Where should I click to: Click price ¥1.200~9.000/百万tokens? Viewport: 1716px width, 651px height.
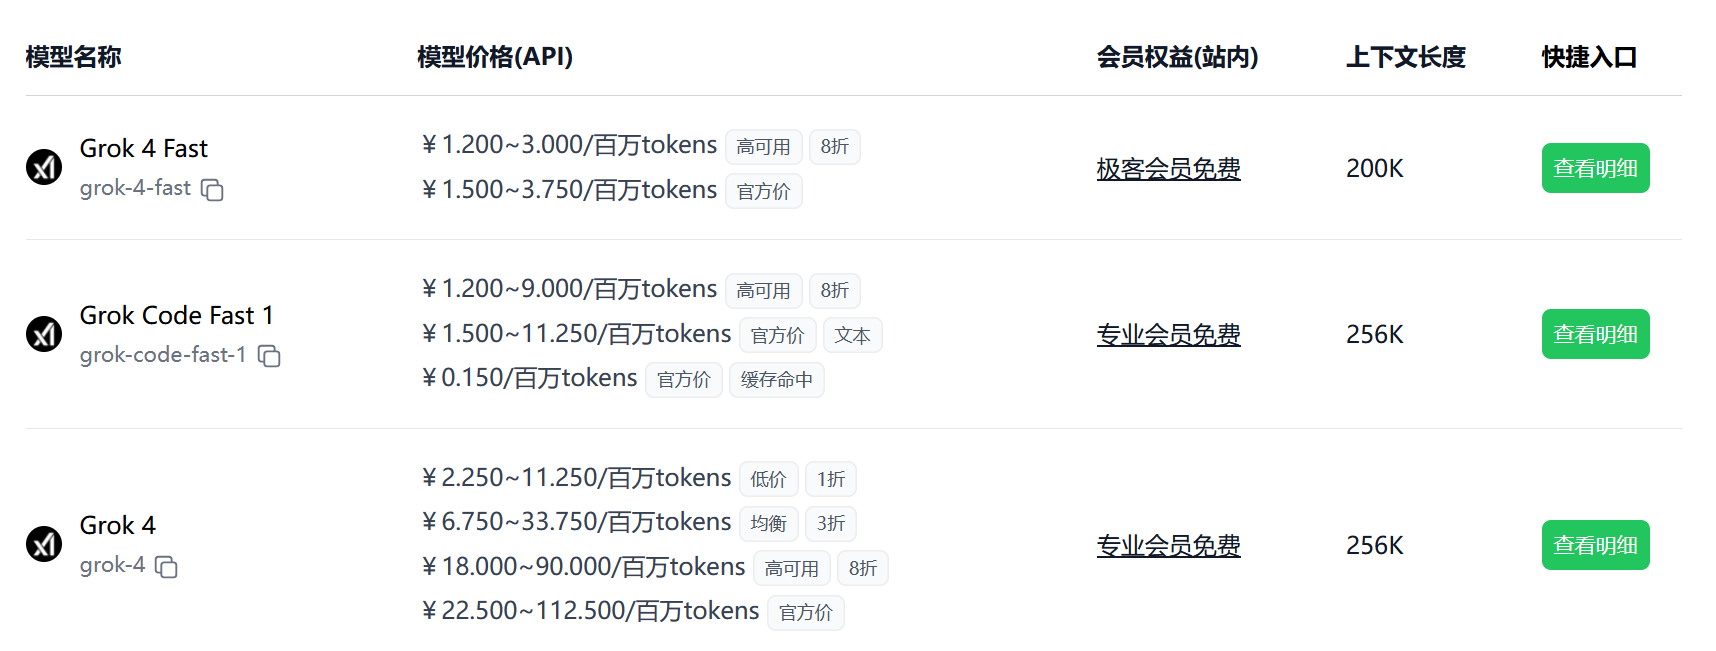(x=569, y=289)
